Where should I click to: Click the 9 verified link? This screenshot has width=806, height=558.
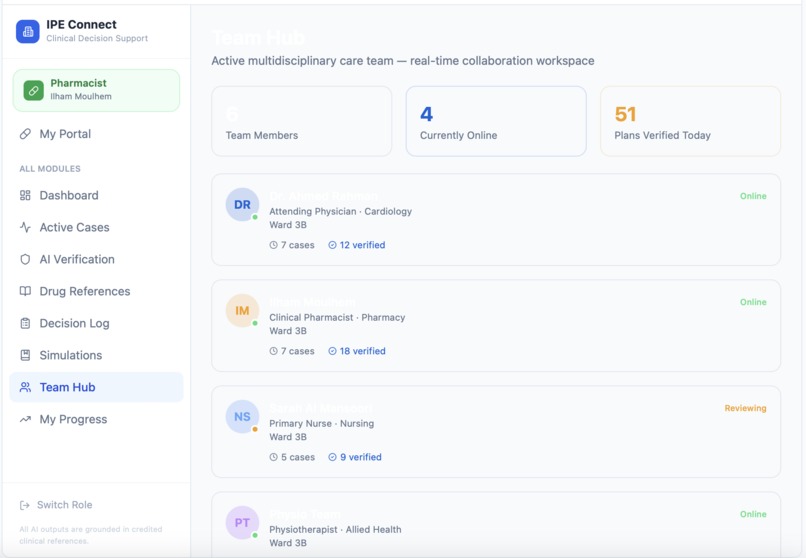point(355,457)
